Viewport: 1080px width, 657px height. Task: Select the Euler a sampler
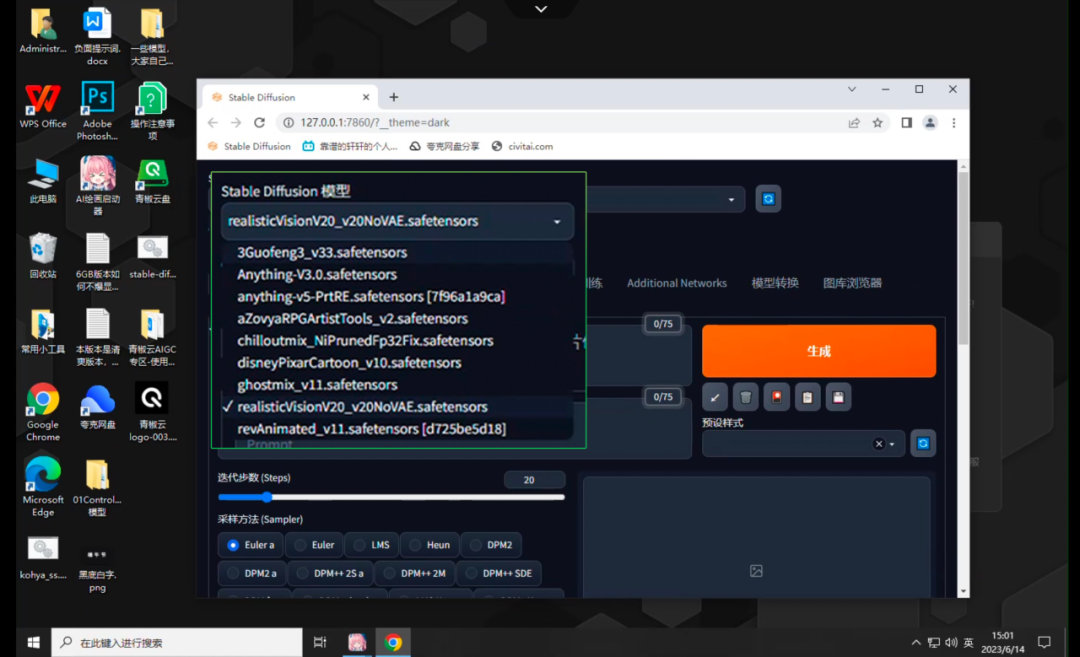coord(251,545)
